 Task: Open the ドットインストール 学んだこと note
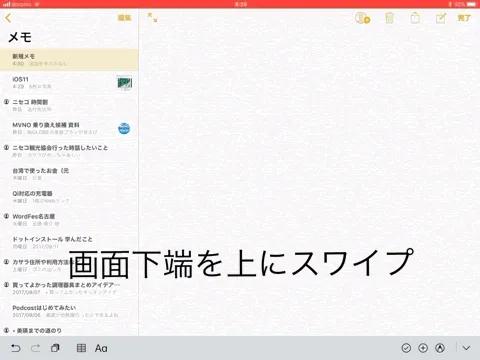[69, 243]
